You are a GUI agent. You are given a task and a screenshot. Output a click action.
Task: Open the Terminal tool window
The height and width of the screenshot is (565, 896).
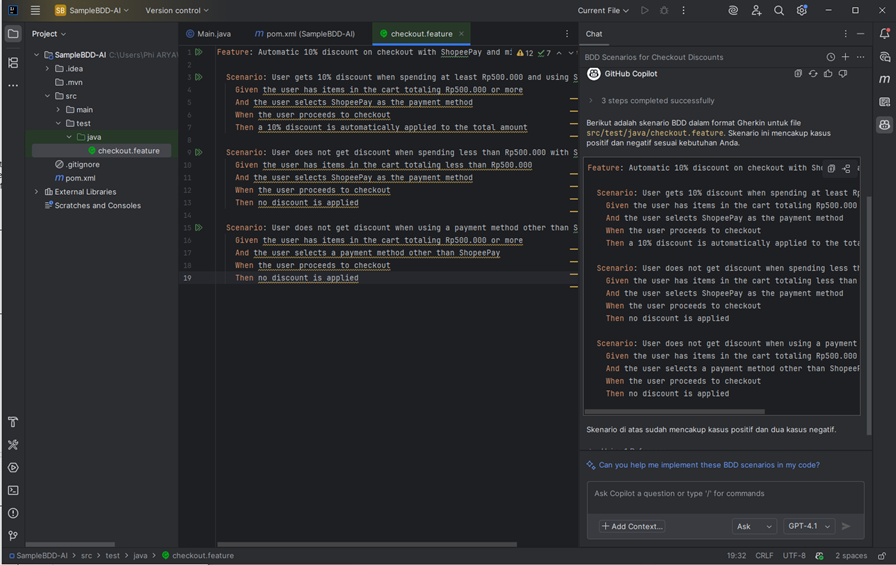13,490
